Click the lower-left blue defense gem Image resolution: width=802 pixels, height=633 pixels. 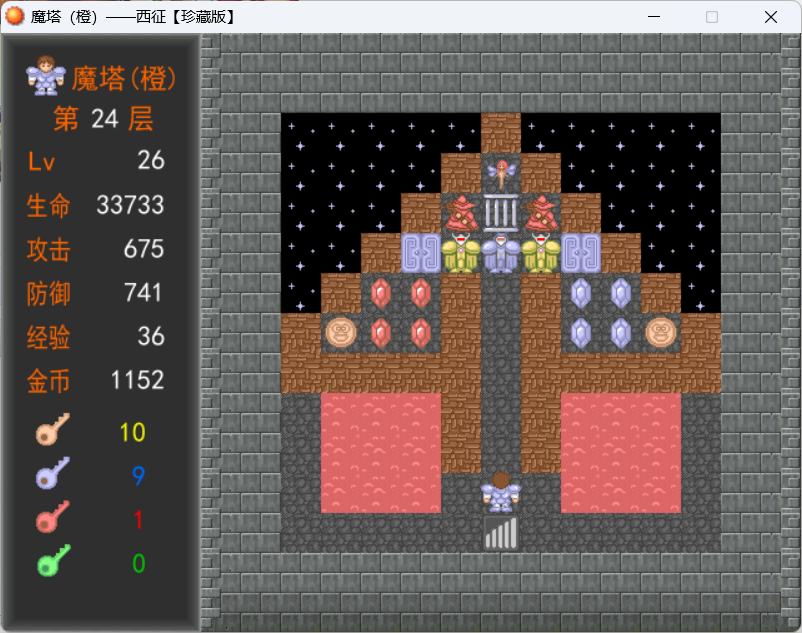[581, 333]
